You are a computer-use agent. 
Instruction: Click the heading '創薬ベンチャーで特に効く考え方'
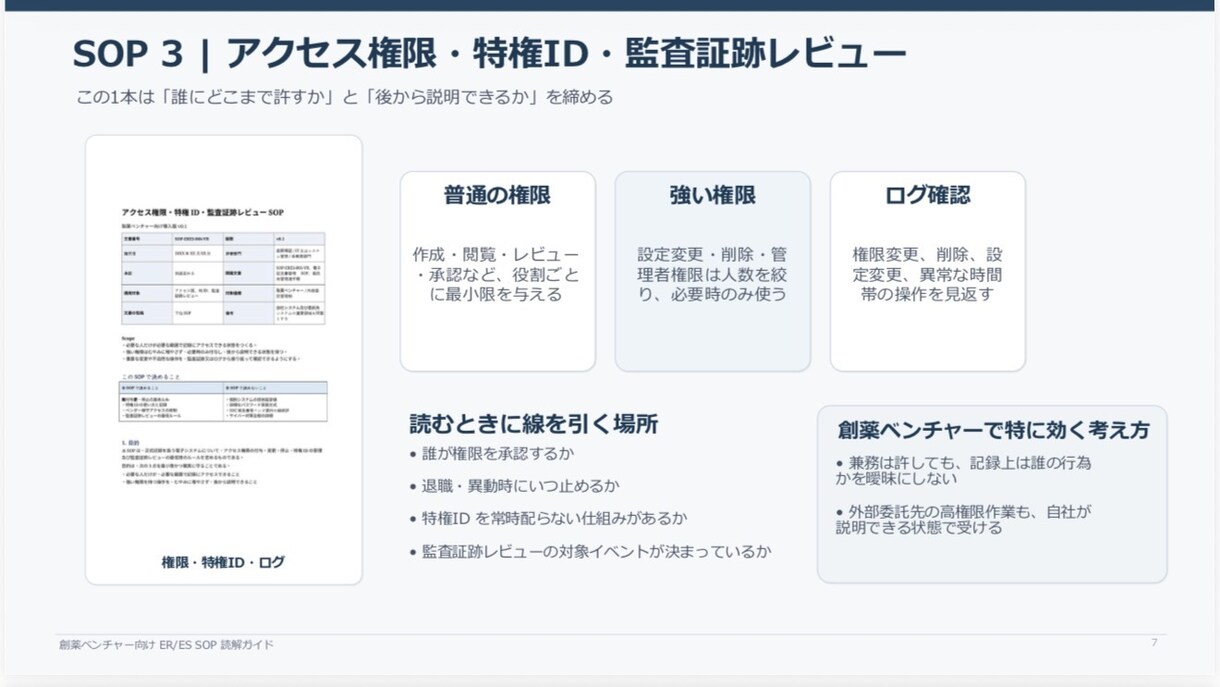click(x=993, y=430)
